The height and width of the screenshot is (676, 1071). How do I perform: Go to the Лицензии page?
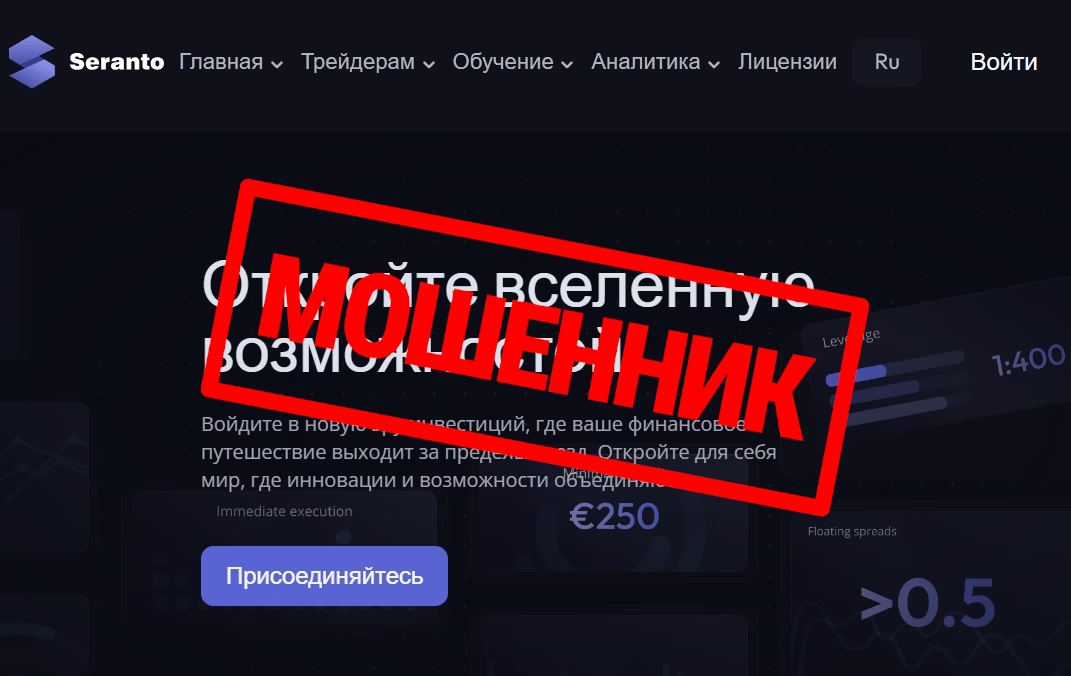pos(787,62)
